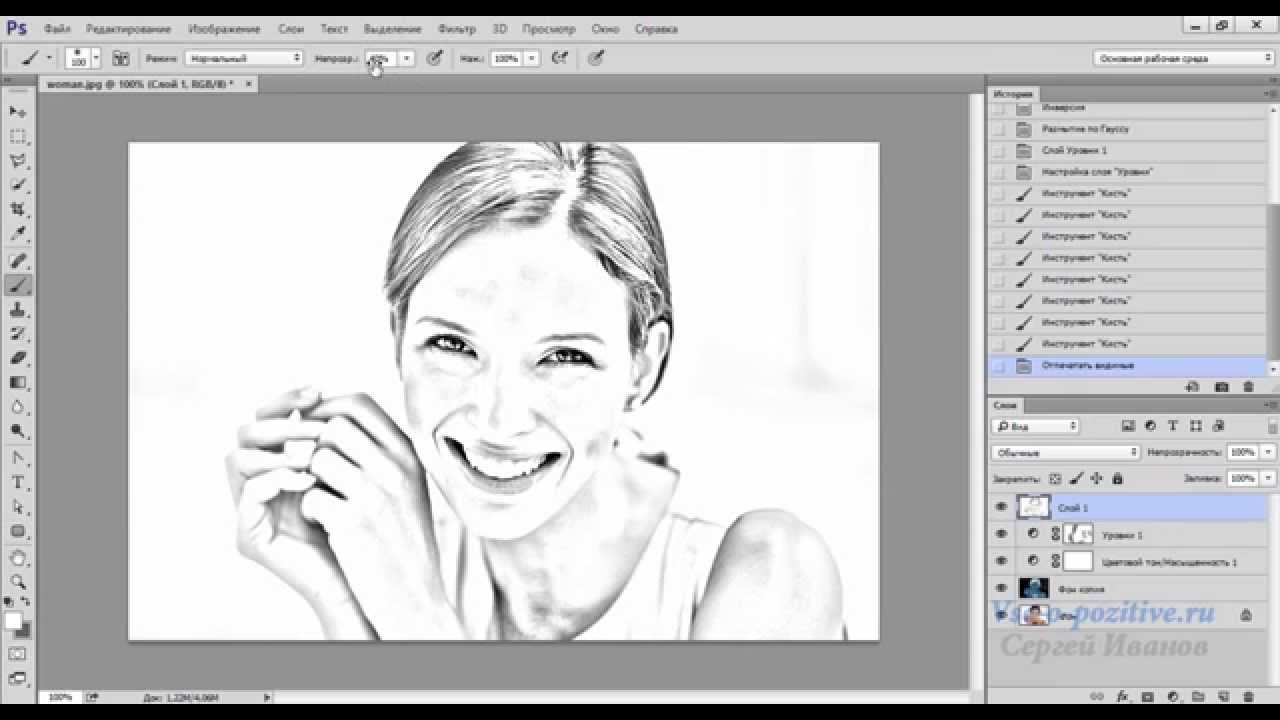
Task: Open the brush opacity slider arrow
Action: pos(406,58)
